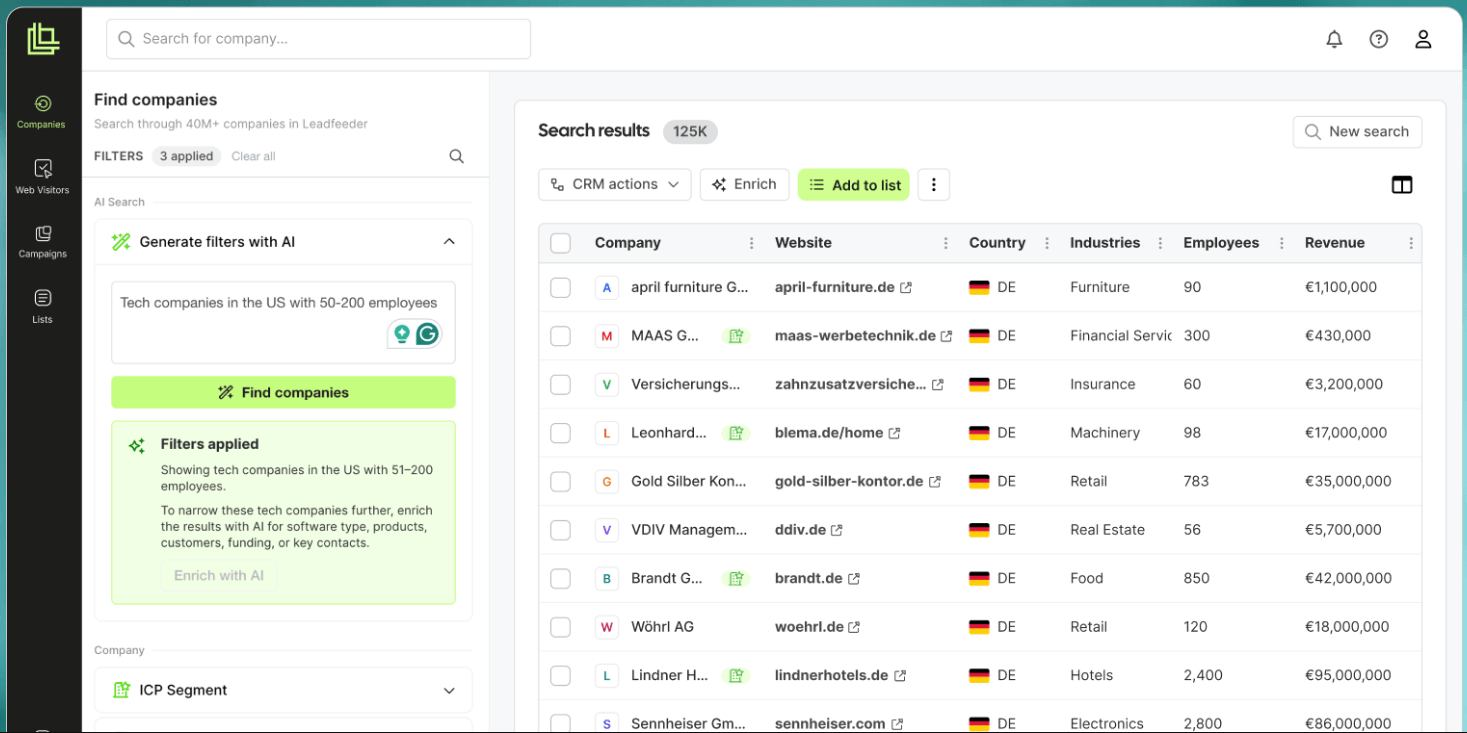Screen dimensions: 1467x733
Task: Open Website column options menu
Action: (x=945, y=243)
